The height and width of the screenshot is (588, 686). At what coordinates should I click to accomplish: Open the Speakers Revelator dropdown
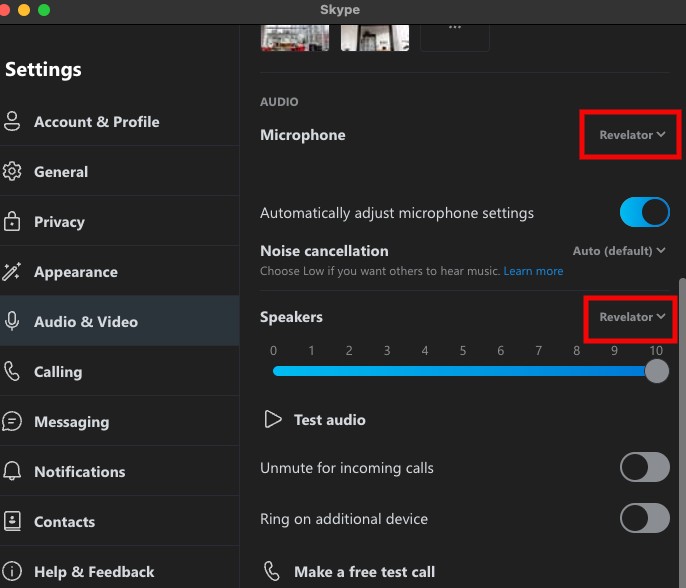coord(632,317)
